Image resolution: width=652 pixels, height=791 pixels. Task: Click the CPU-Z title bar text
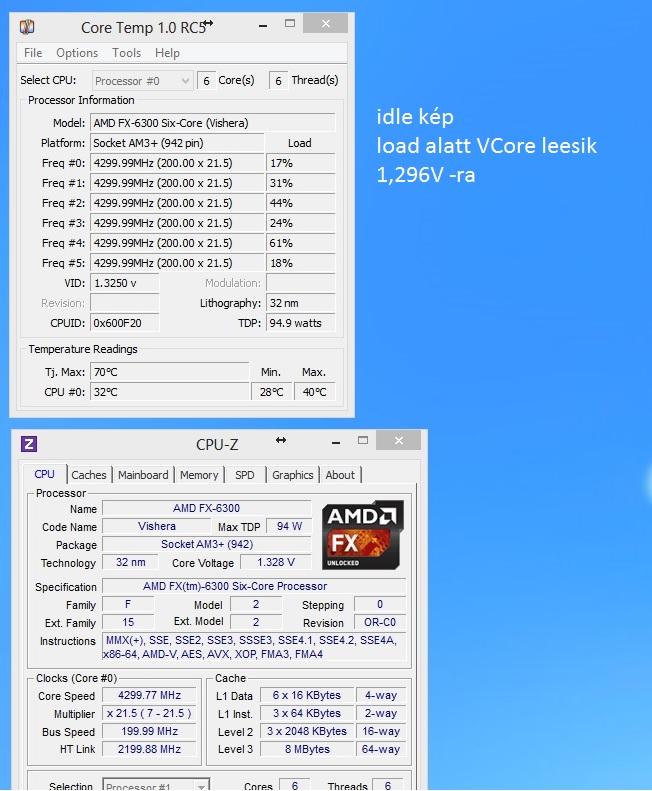[217, 445]
